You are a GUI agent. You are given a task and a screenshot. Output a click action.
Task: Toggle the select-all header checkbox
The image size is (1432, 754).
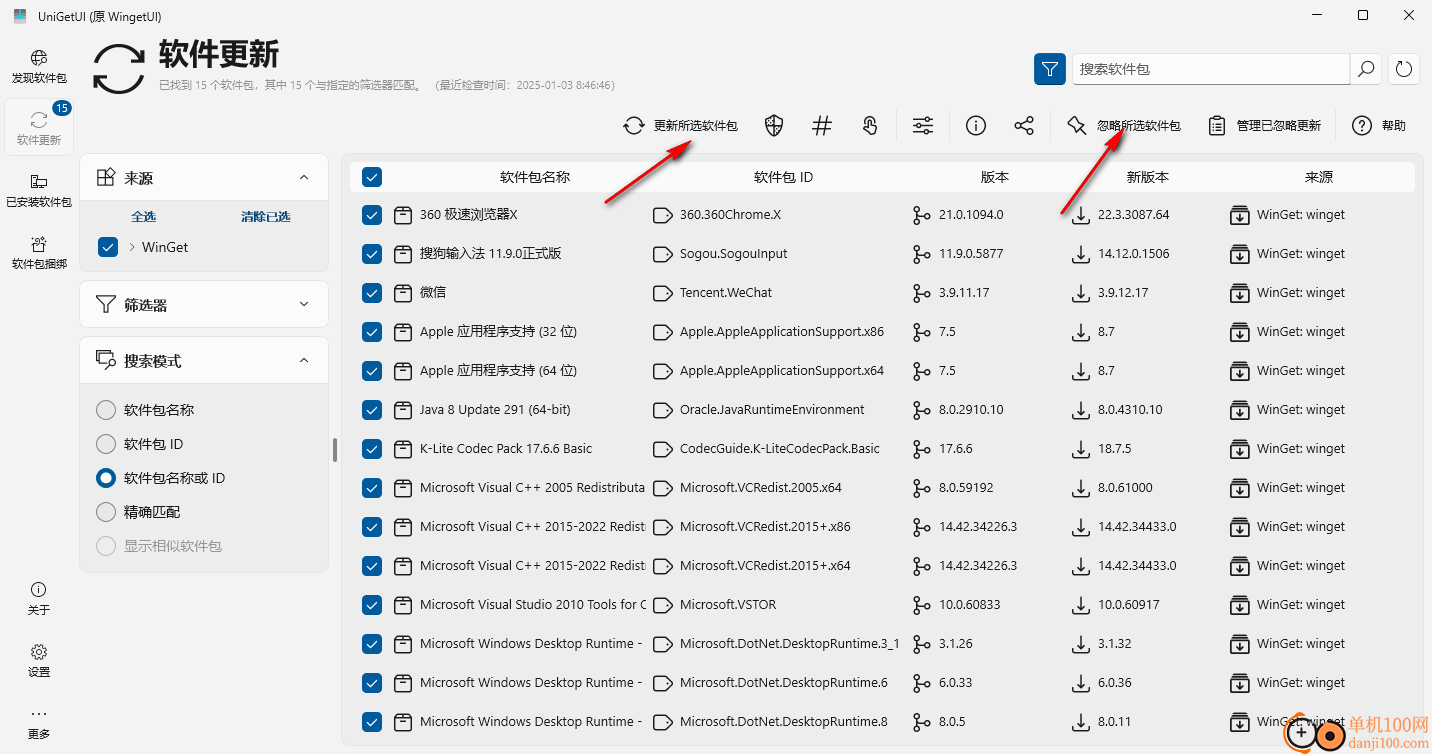[372, 177]
